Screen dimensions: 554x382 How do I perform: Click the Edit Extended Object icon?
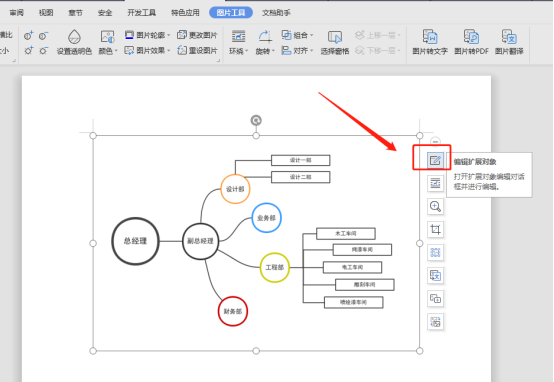[x=435, y=160]
